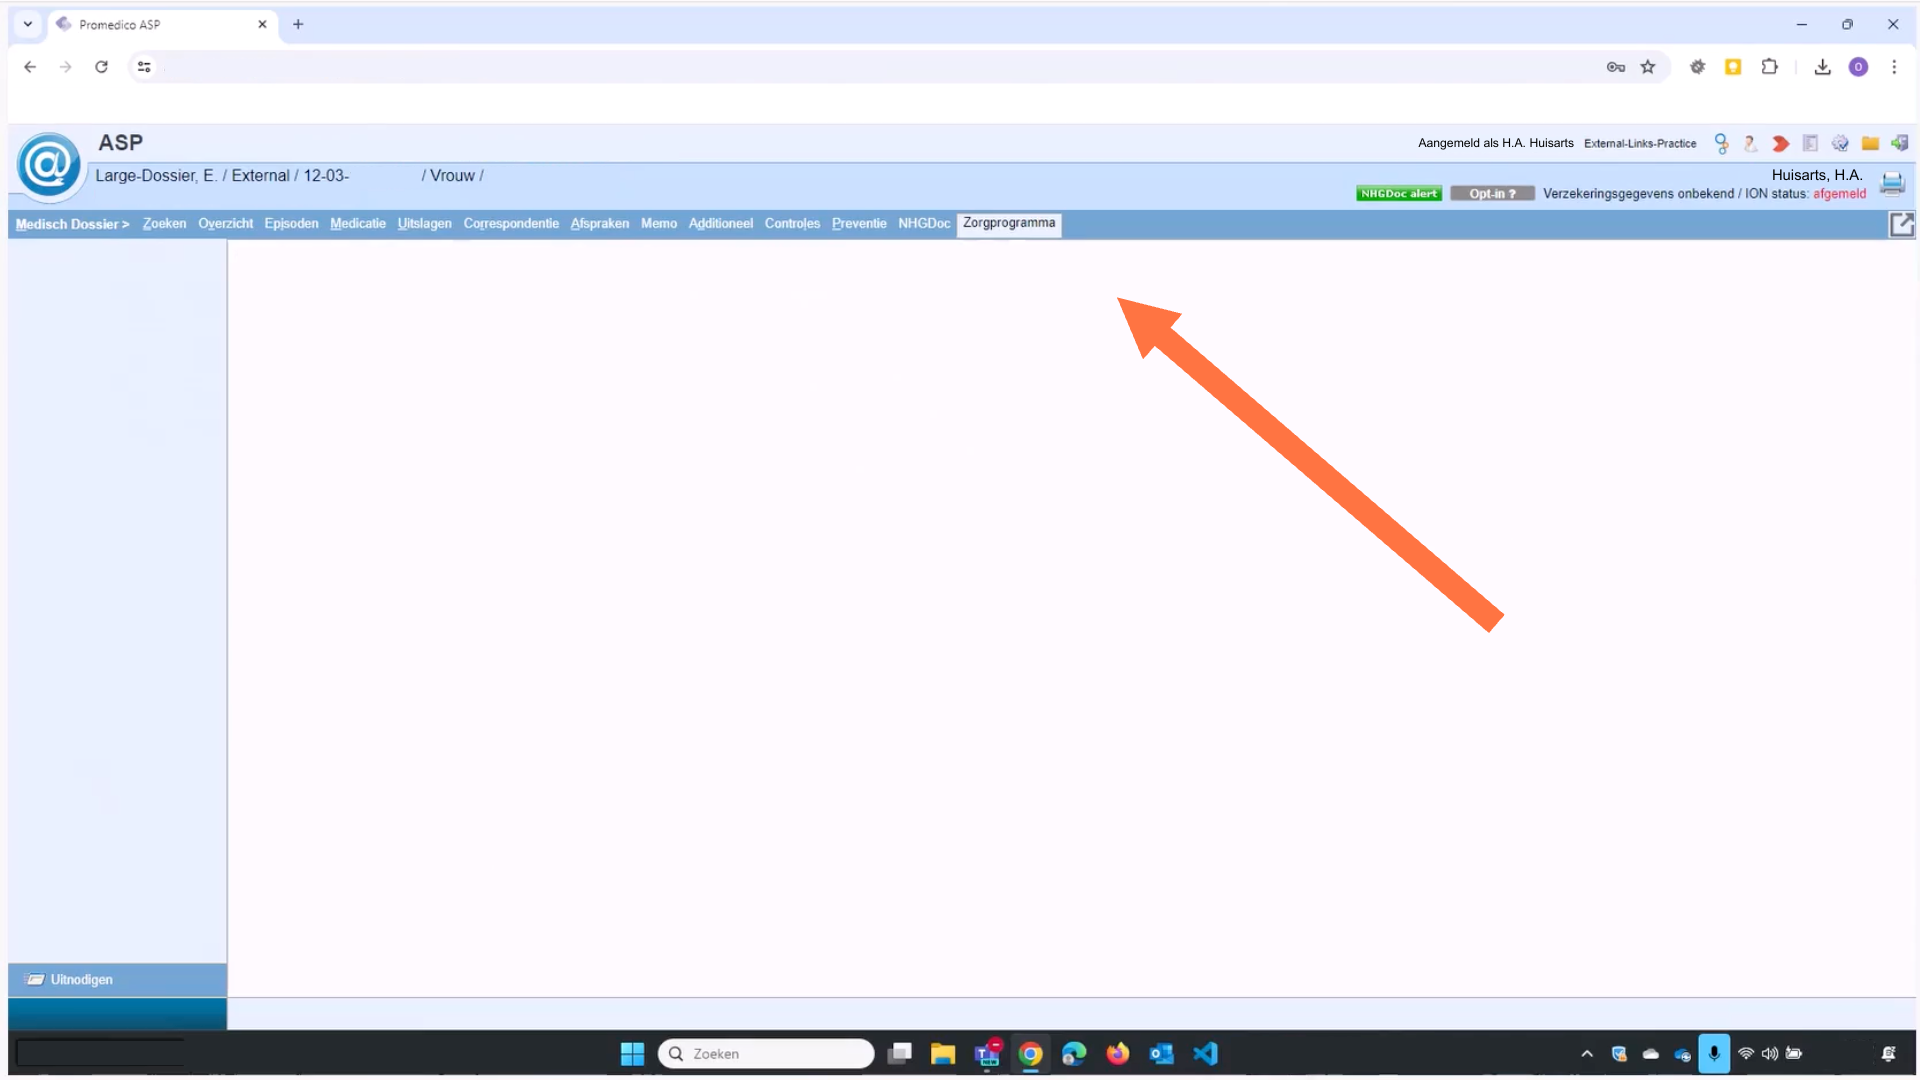Screen dimensions: 1920x1080
Task: Open the gear with checkmark settings icon
Action: pyautogui.click(x=1840, y=144)
